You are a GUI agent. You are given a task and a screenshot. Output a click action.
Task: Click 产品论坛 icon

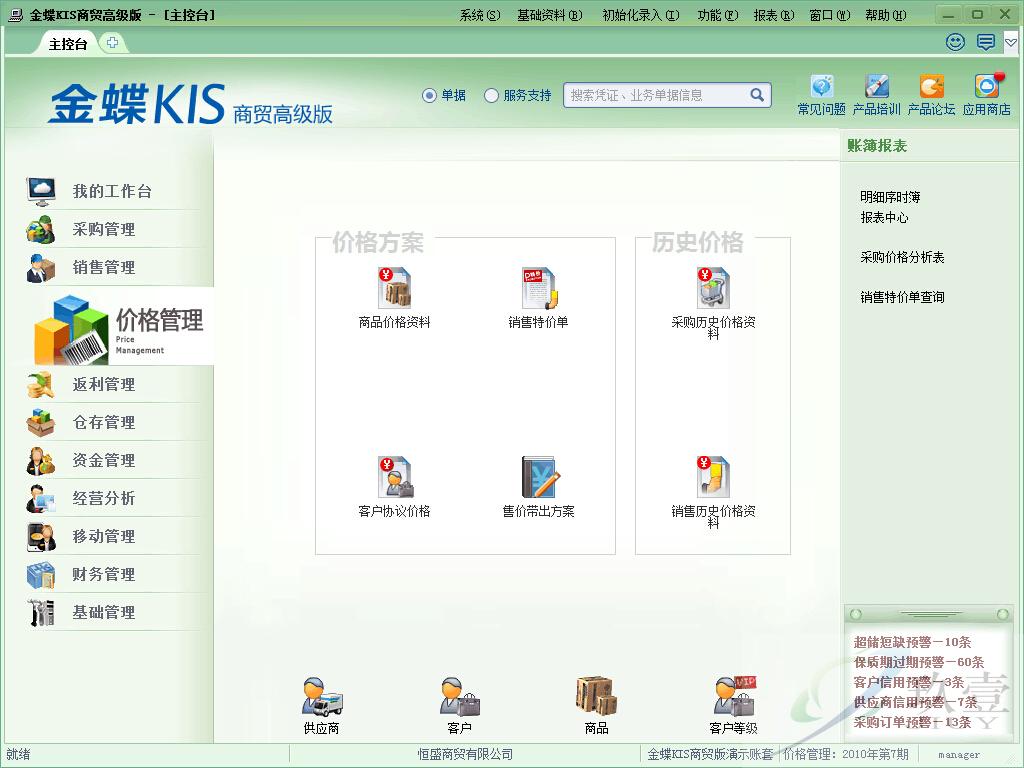click(x=931, y=86)
